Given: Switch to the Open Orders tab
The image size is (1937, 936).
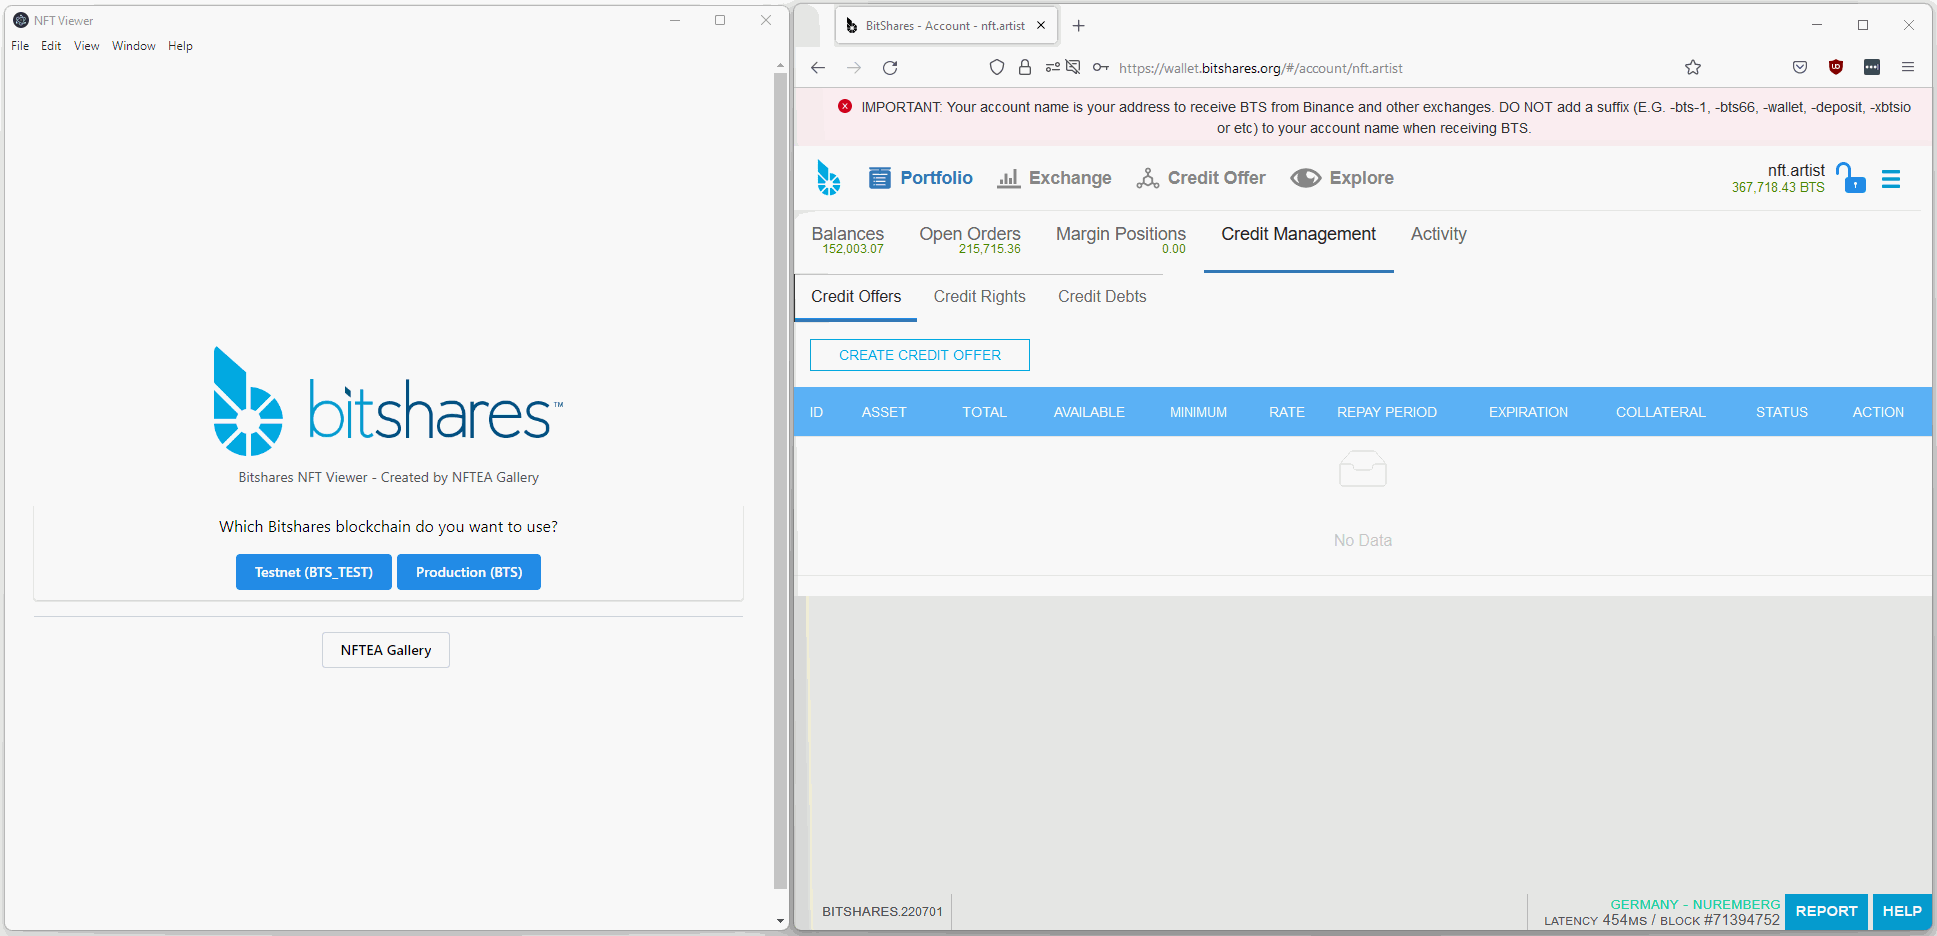Looking at the screenshot, I should pyautogui.click(x=970, y=240).
